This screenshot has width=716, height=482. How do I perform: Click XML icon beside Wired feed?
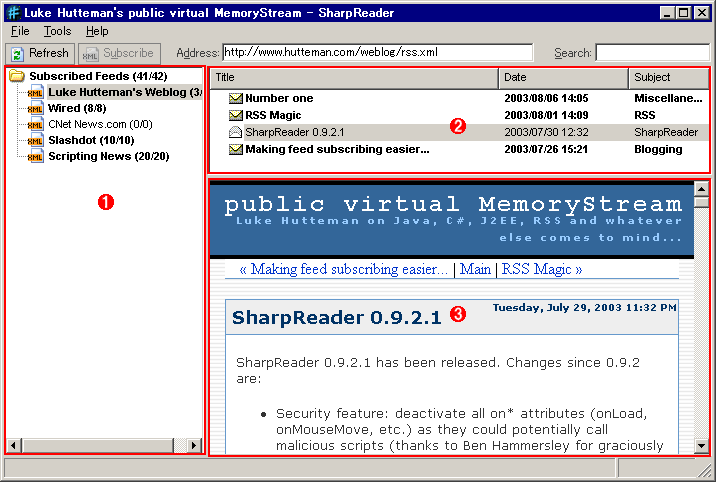coord(35,108)
